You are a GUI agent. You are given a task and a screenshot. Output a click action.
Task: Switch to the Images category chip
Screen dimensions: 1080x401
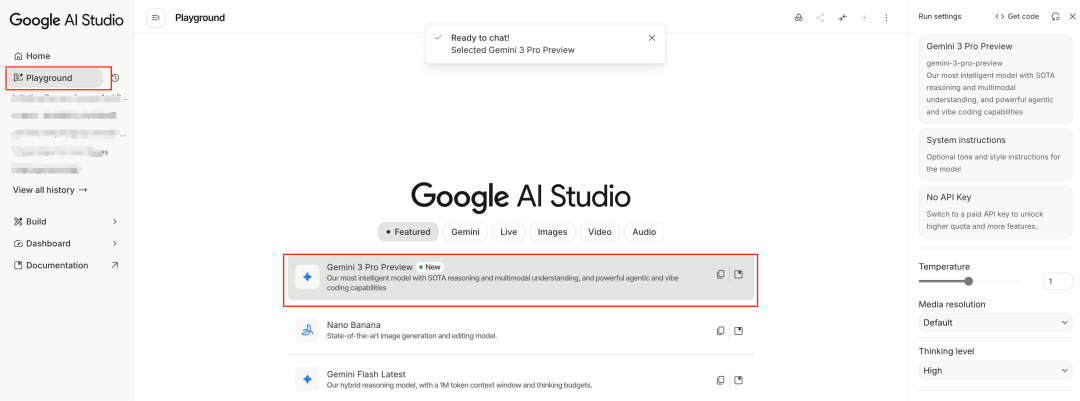click(x=552, y=232)
